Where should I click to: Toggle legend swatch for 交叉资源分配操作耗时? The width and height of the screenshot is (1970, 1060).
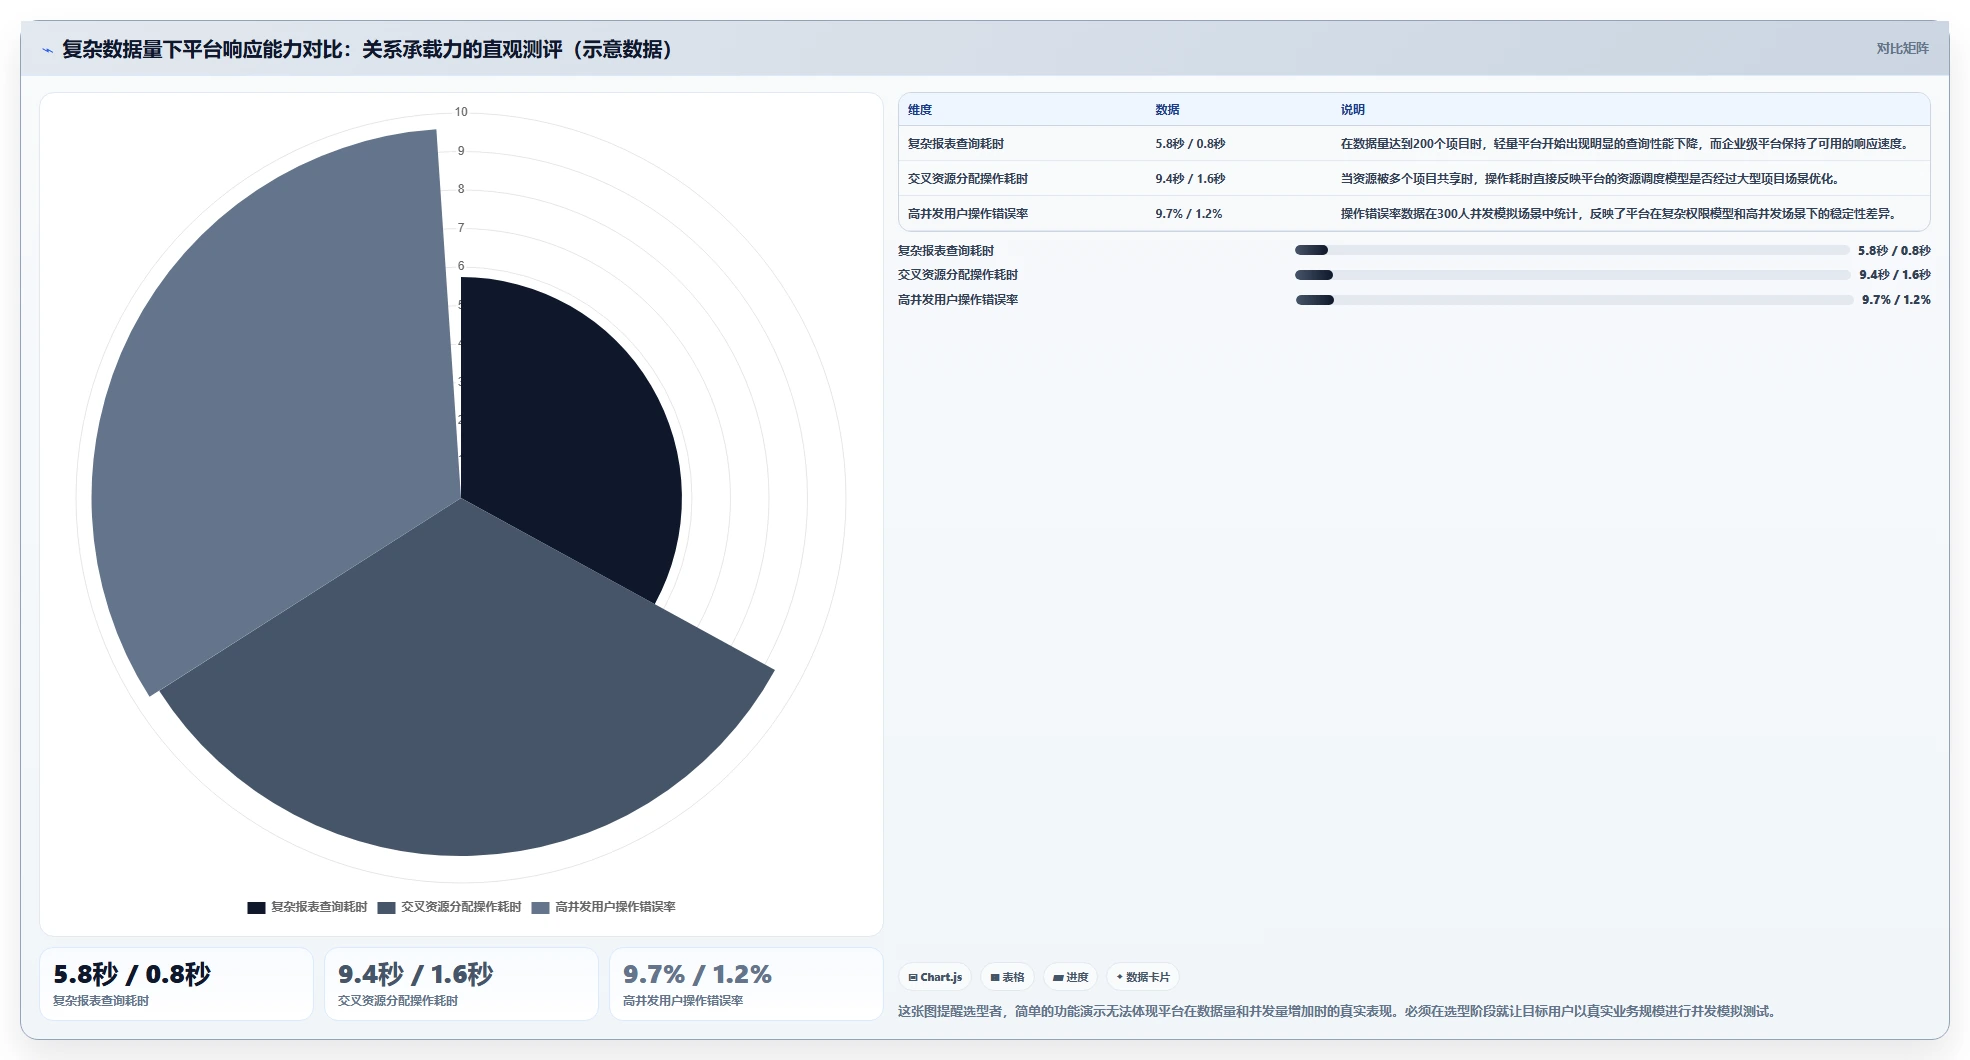tap(387, 907)
